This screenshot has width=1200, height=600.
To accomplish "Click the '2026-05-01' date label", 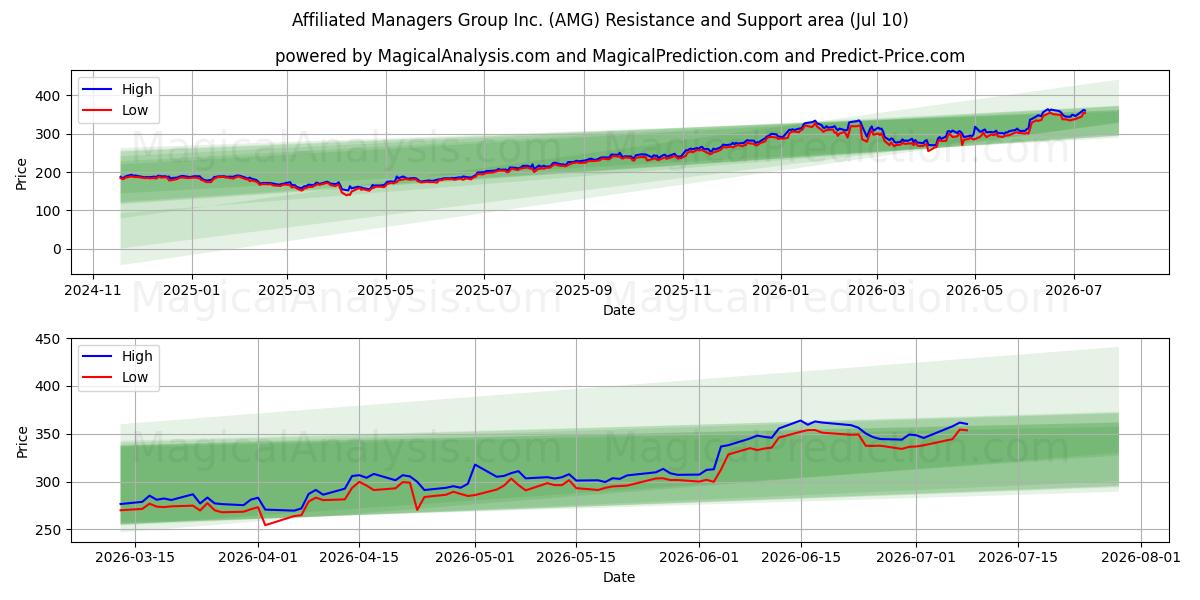I will 475,557.
